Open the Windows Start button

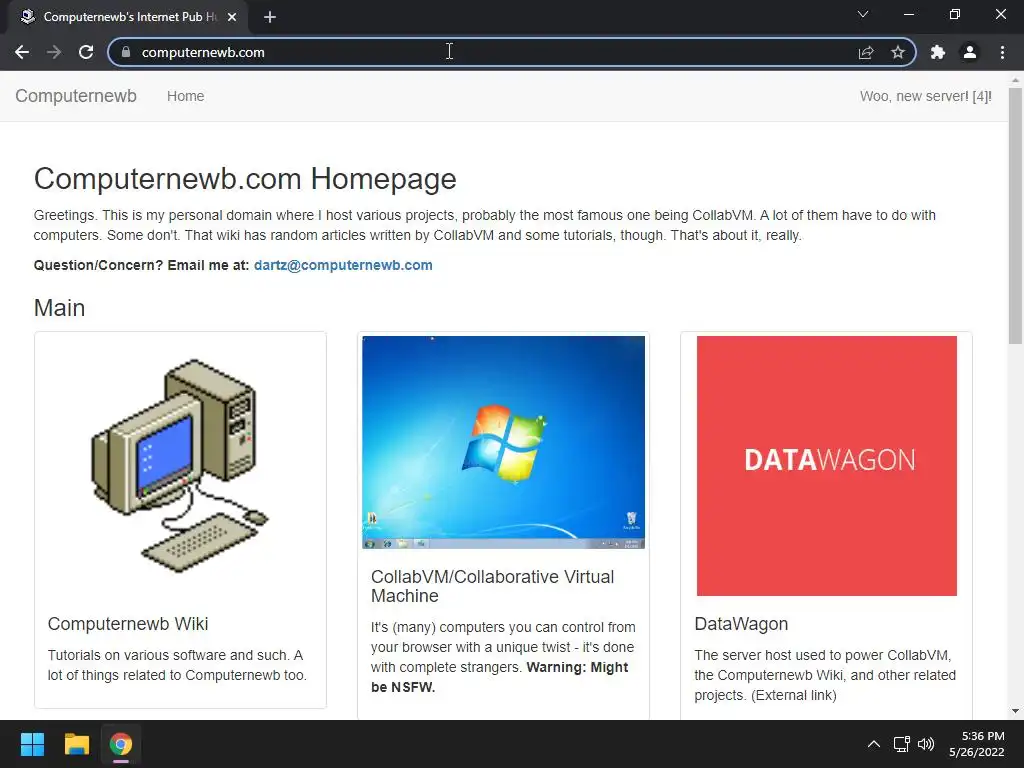(x=32, y=744)
